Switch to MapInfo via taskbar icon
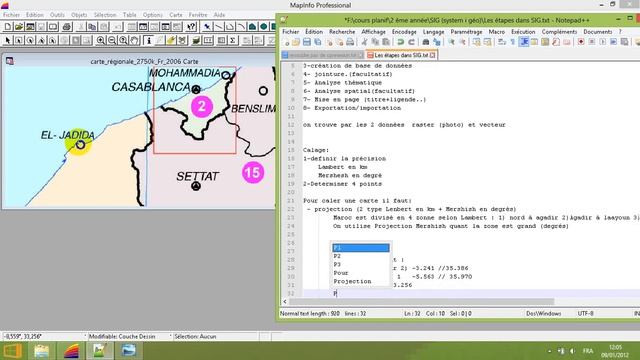The image size is (640, 360). click(71, 351)
